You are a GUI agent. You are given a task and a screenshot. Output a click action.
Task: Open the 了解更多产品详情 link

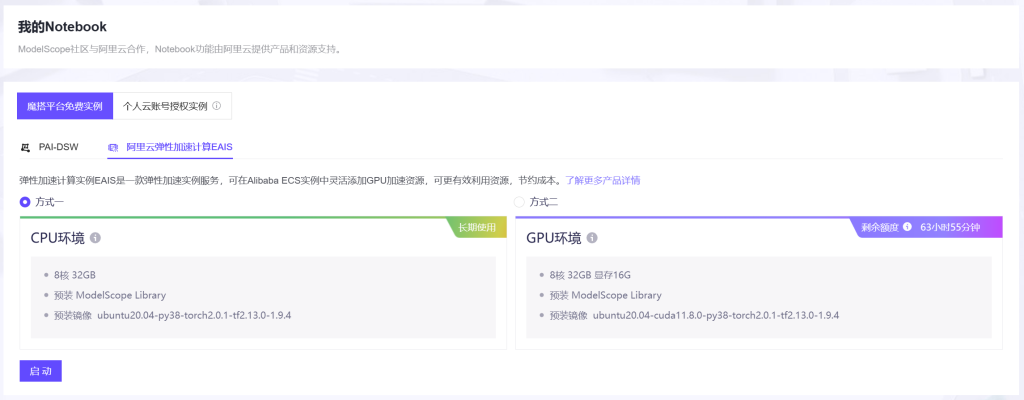(x=603, y=180)
